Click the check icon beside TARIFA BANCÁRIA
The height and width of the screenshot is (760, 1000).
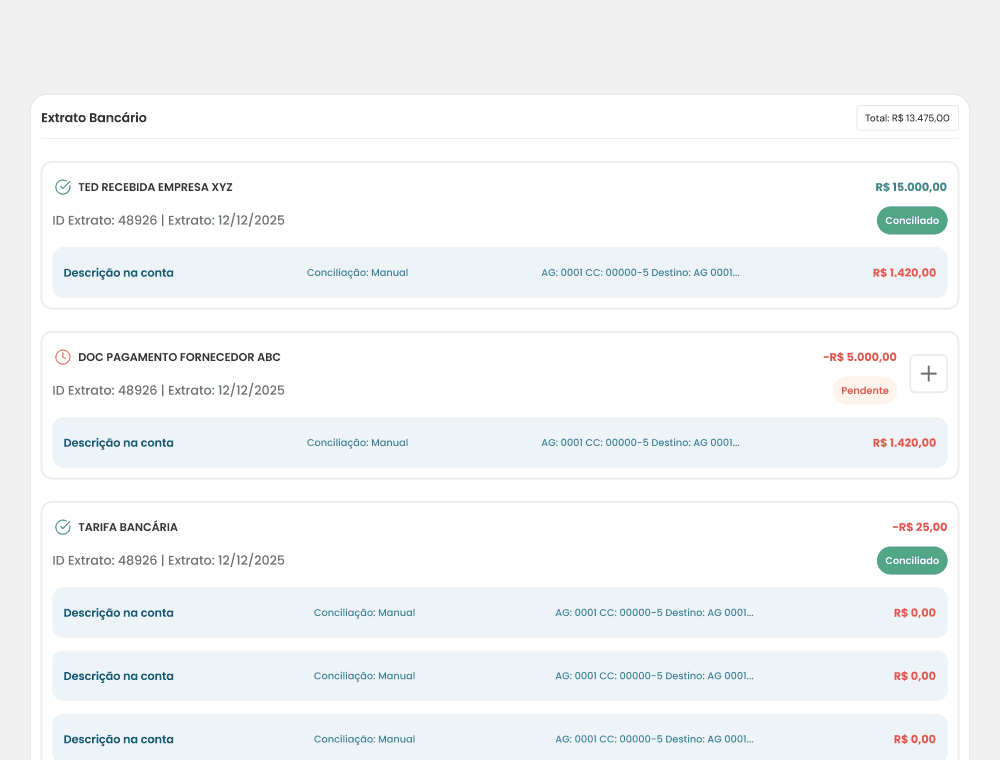(x=62, y=527)
